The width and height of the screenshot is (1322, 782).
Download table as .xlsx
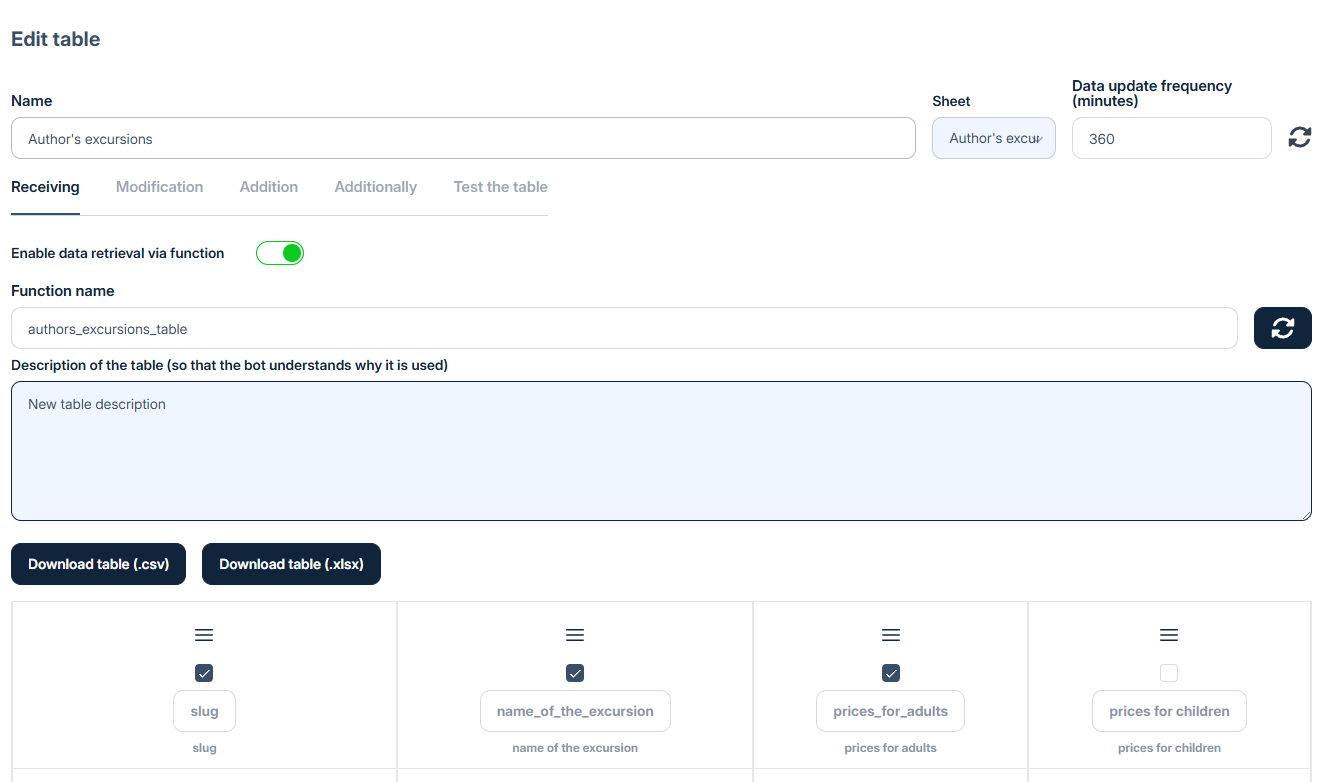pyautogui.click(x=291, y=564)
